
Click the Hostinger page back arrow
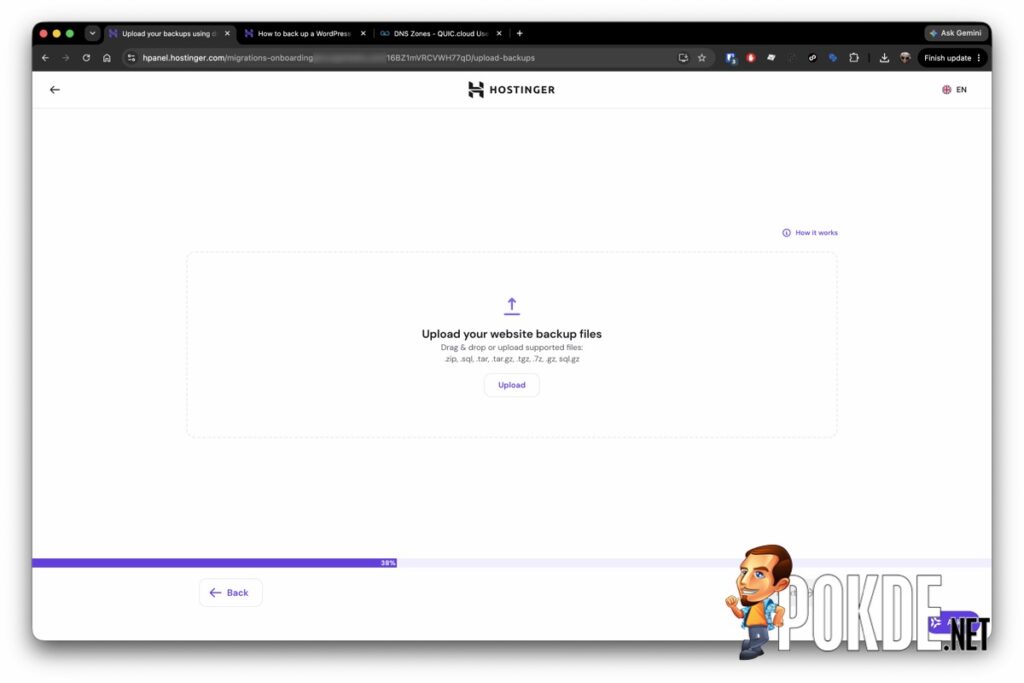click(55, 89)
